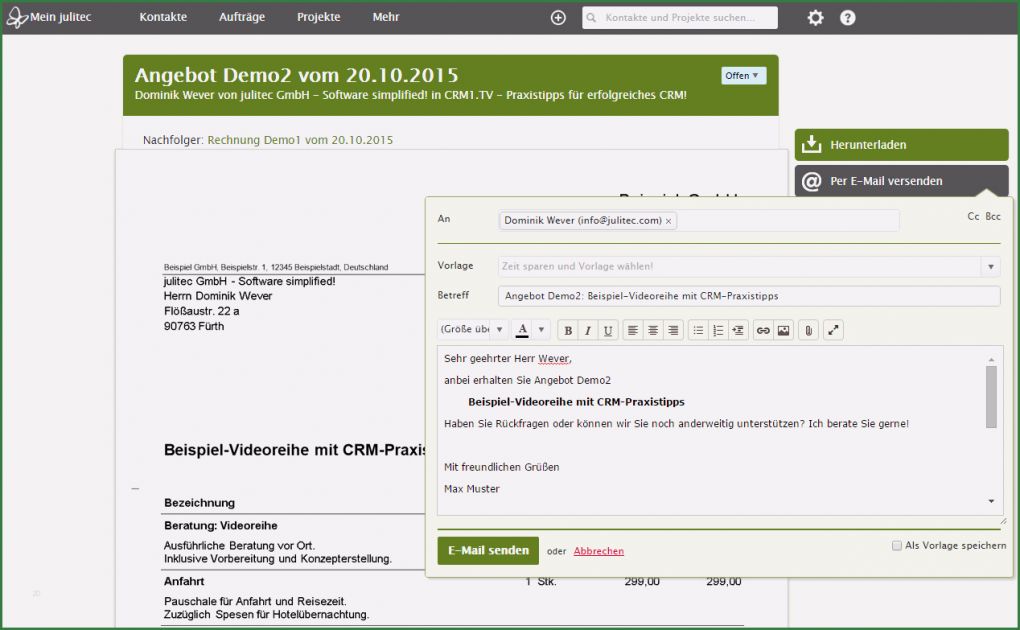Center-align the selected email text
This screenshot has height=630, width=1020.
tap(652, 330)
